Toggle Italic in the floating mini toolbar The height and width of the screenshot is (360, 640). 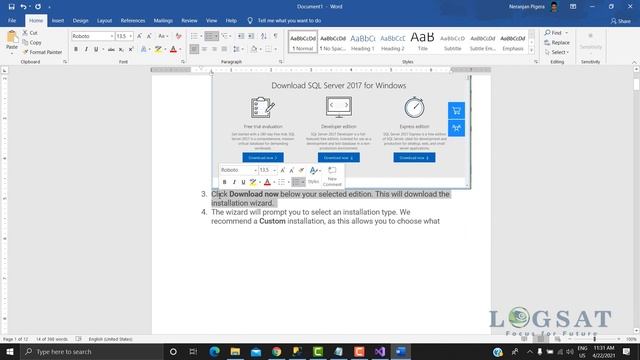point(234,182)
